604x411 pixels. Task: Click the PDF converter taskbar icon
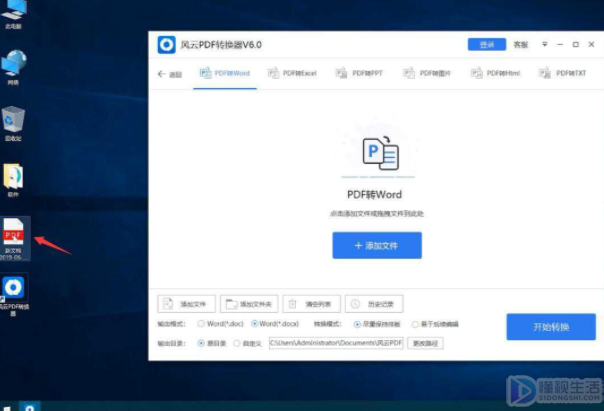(29, 407)
